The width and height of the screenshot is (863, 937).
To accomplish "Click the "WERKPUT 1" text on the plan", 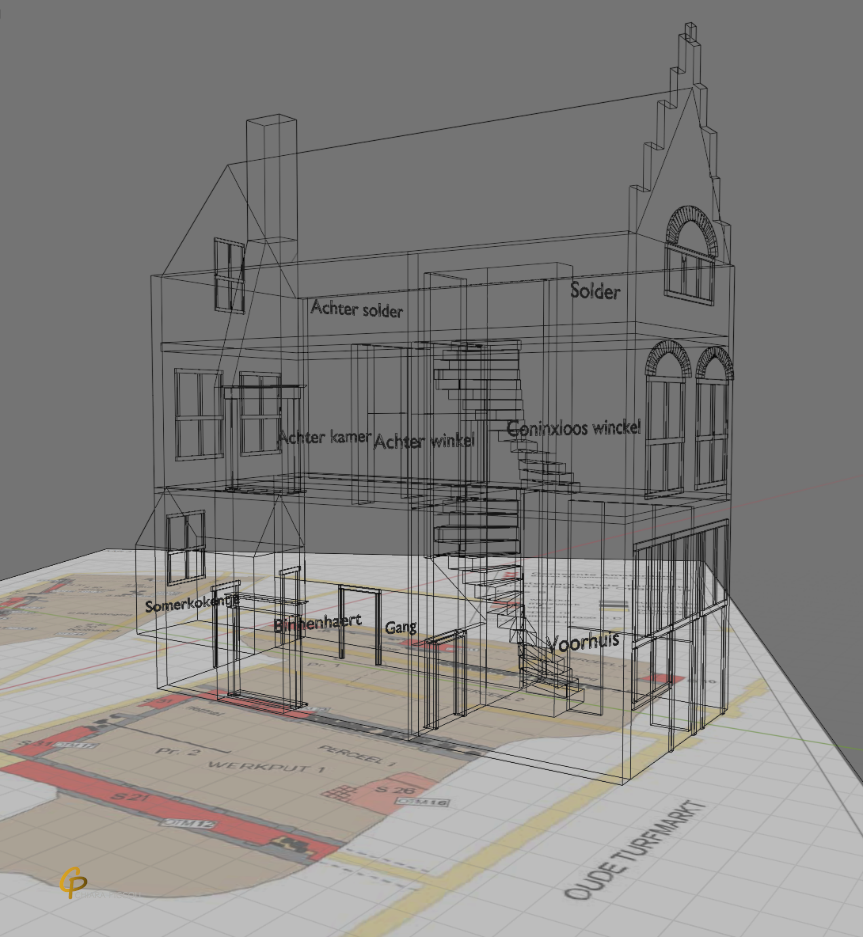I will point(267,767).
